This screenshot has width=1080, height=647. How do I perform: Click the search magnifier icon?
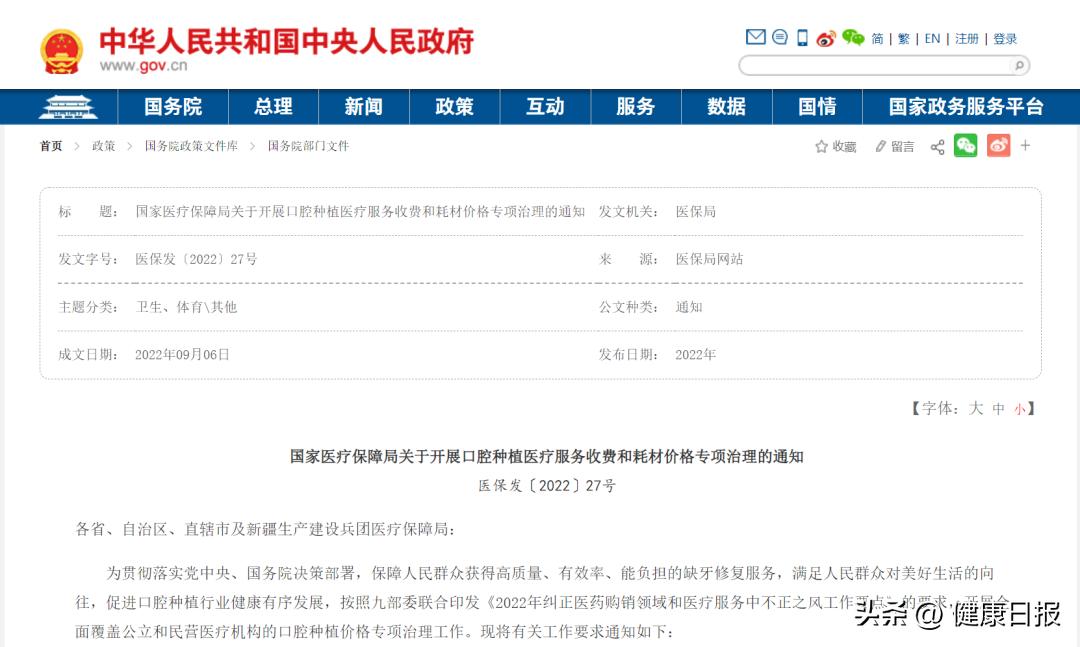click(x=1018, y=64)
